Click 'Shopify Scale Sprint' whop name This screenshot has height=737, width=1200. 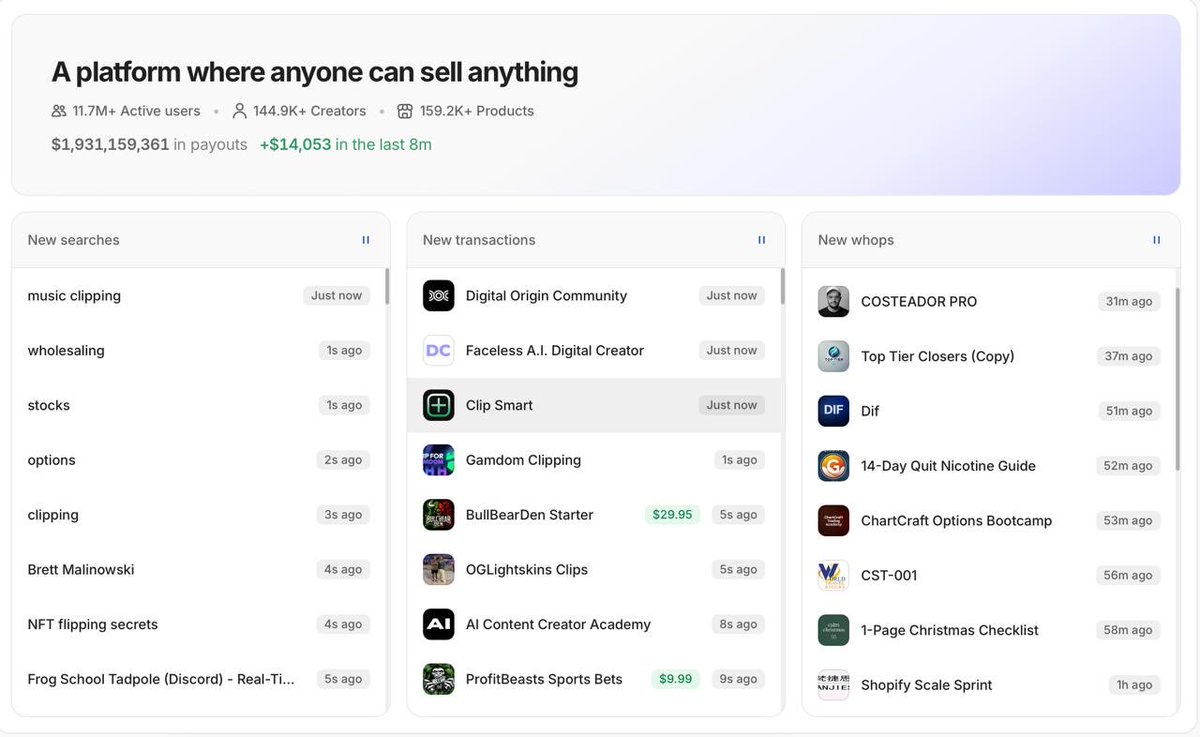pyautogui.click(x=927, y=685)
